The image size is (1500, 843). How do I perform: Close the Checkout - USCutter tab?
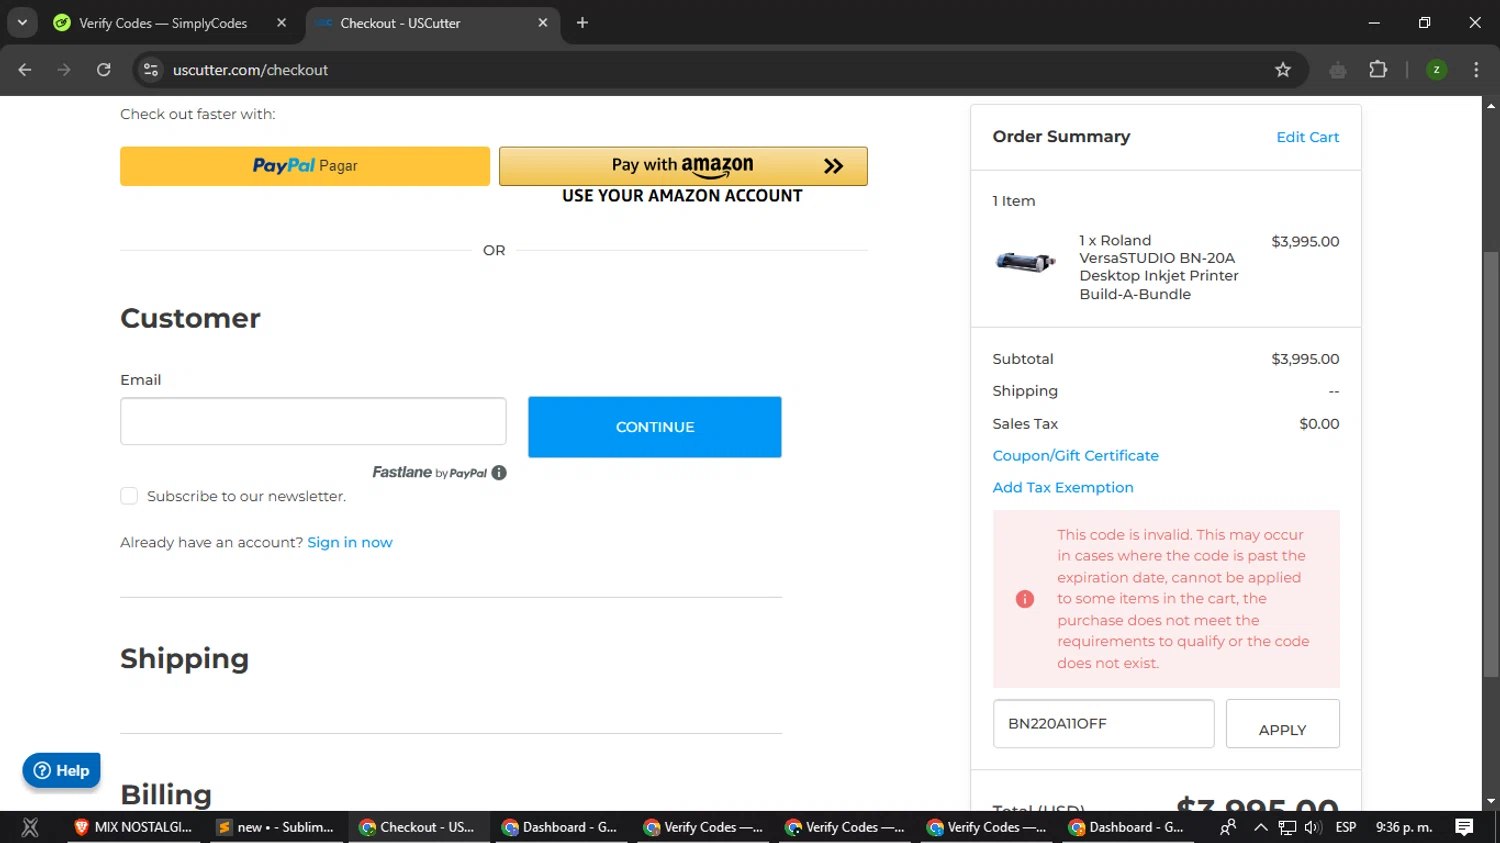tap(543, 23)
